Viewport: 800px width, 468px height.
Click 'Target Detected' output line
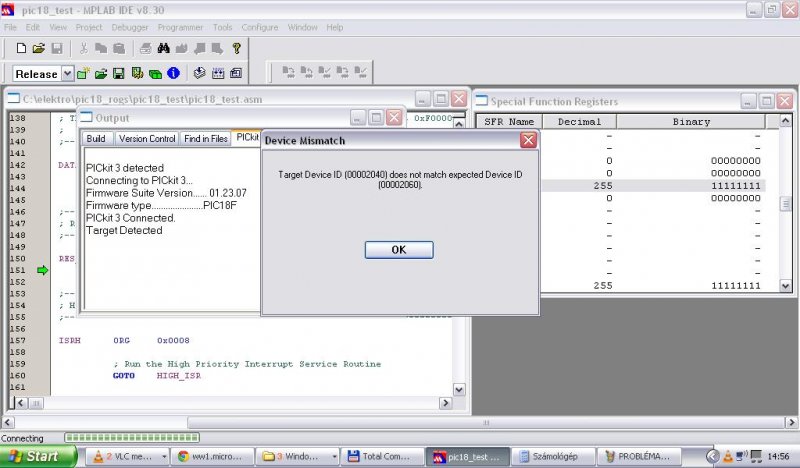(x=124, y=231)
